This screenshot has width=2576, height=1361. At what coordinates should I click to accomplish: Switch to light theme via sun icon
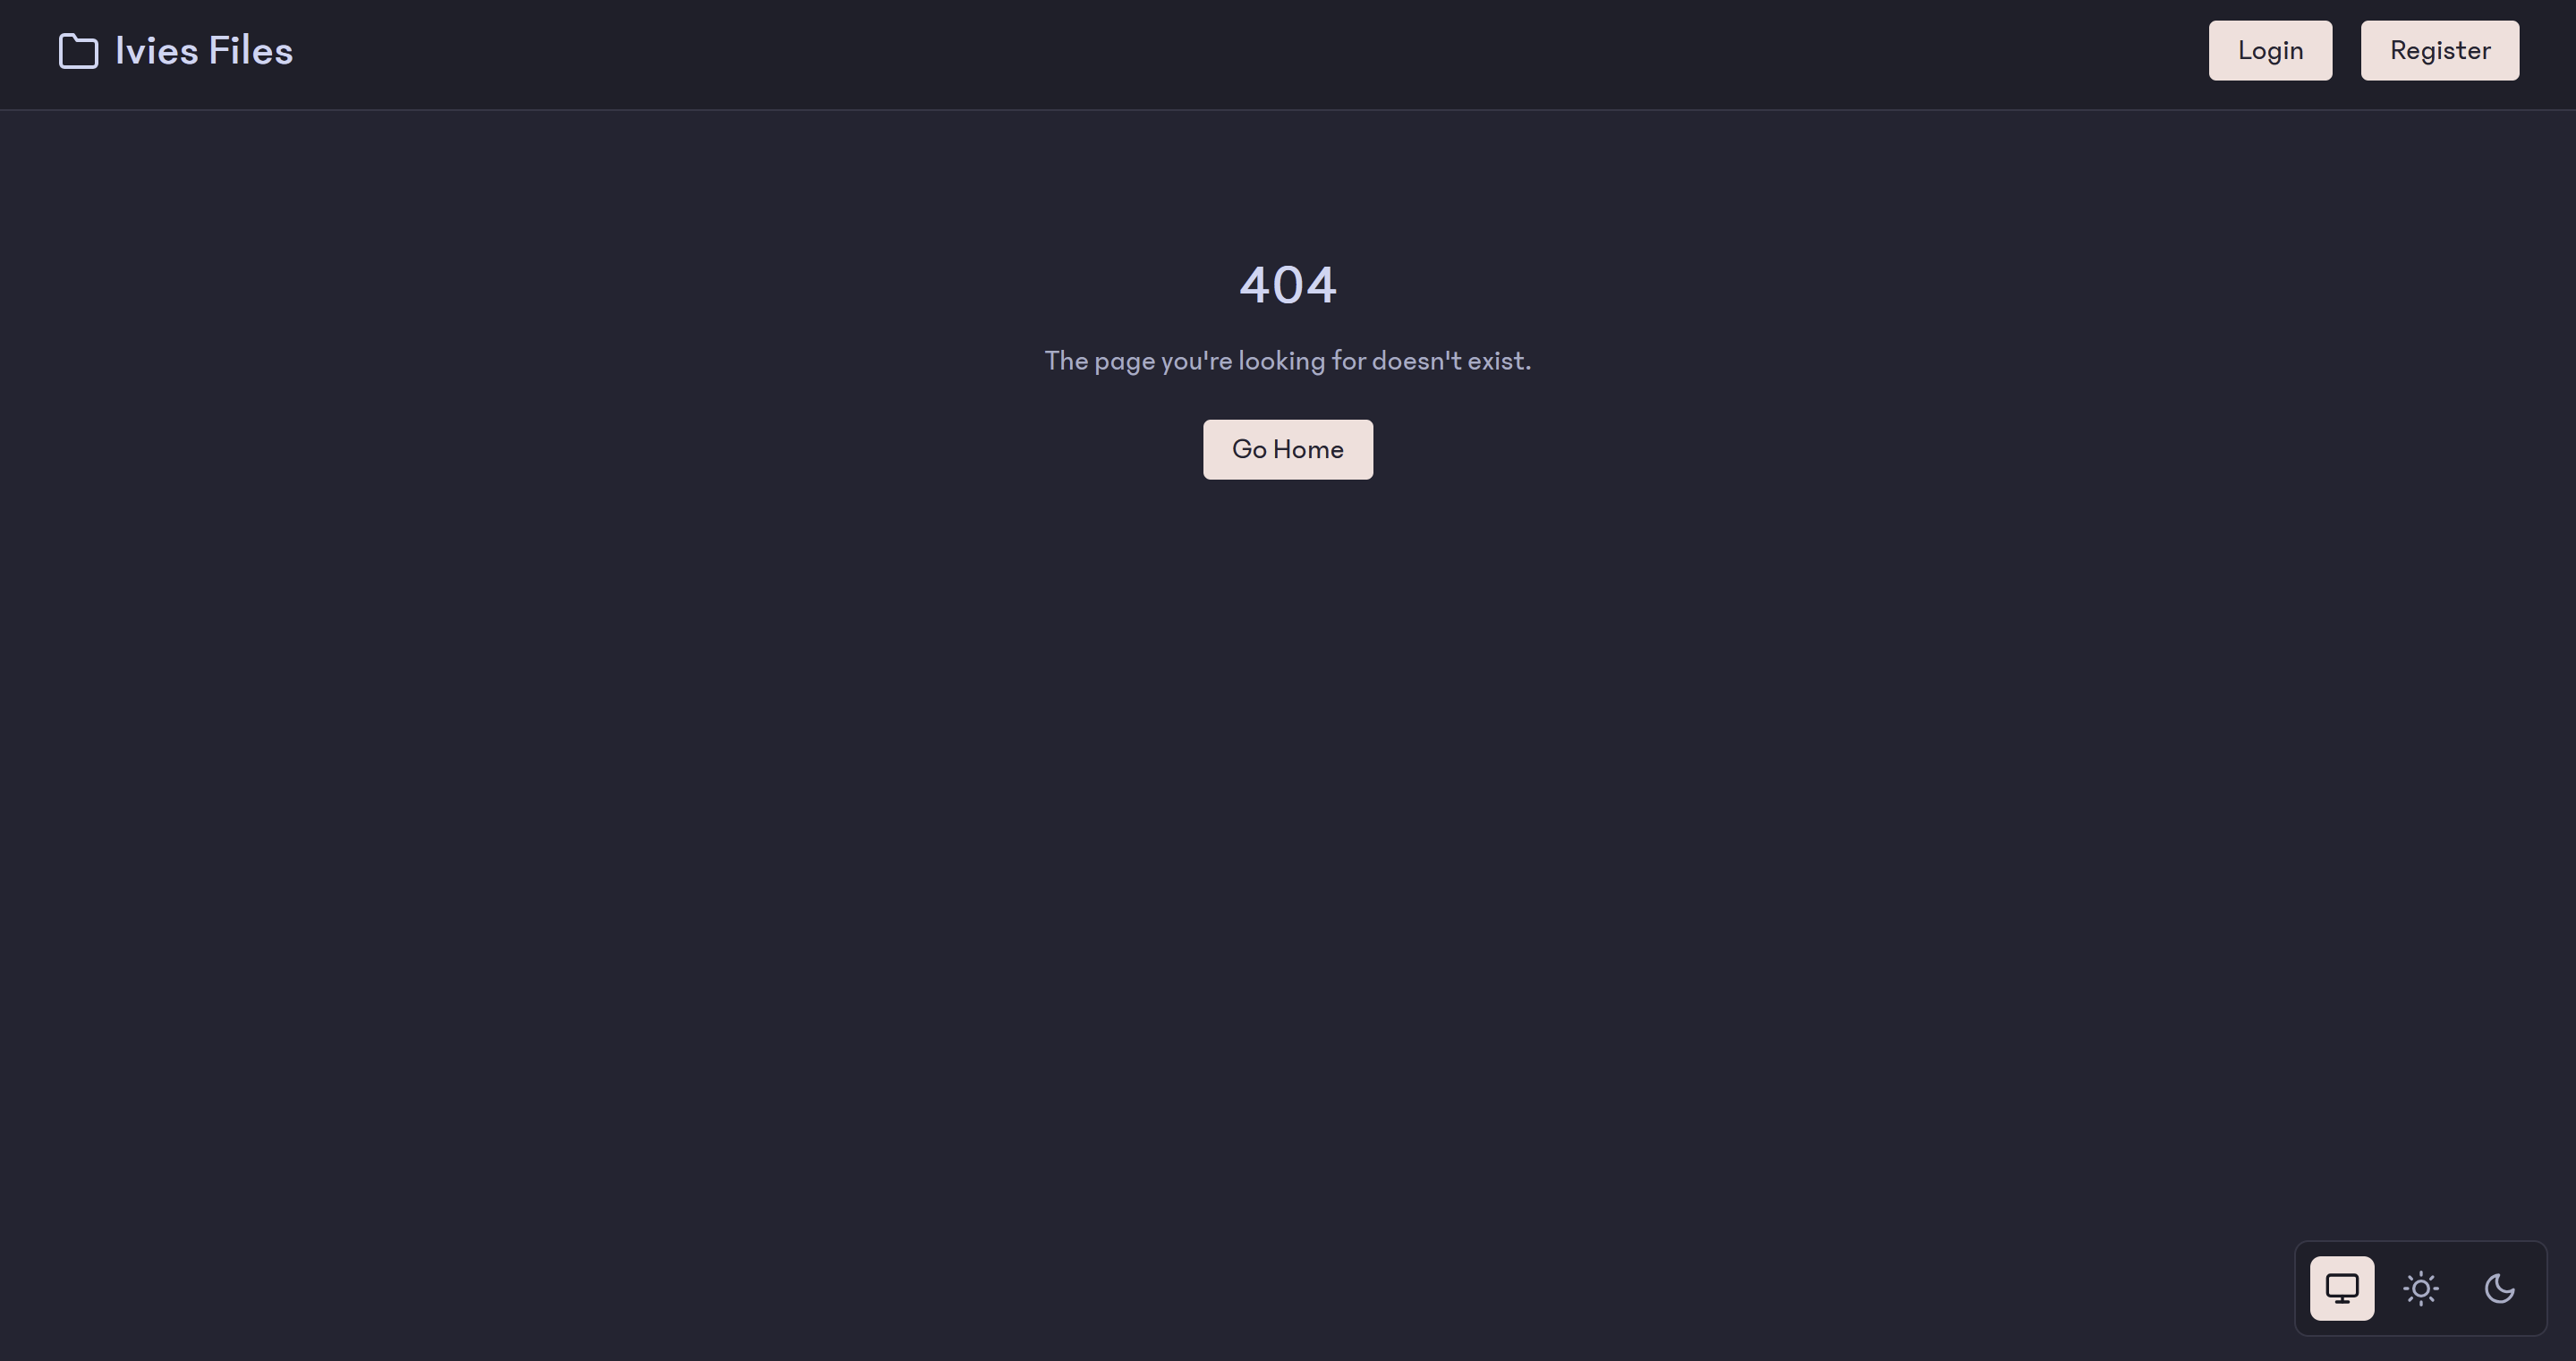coord(2421,1288)
